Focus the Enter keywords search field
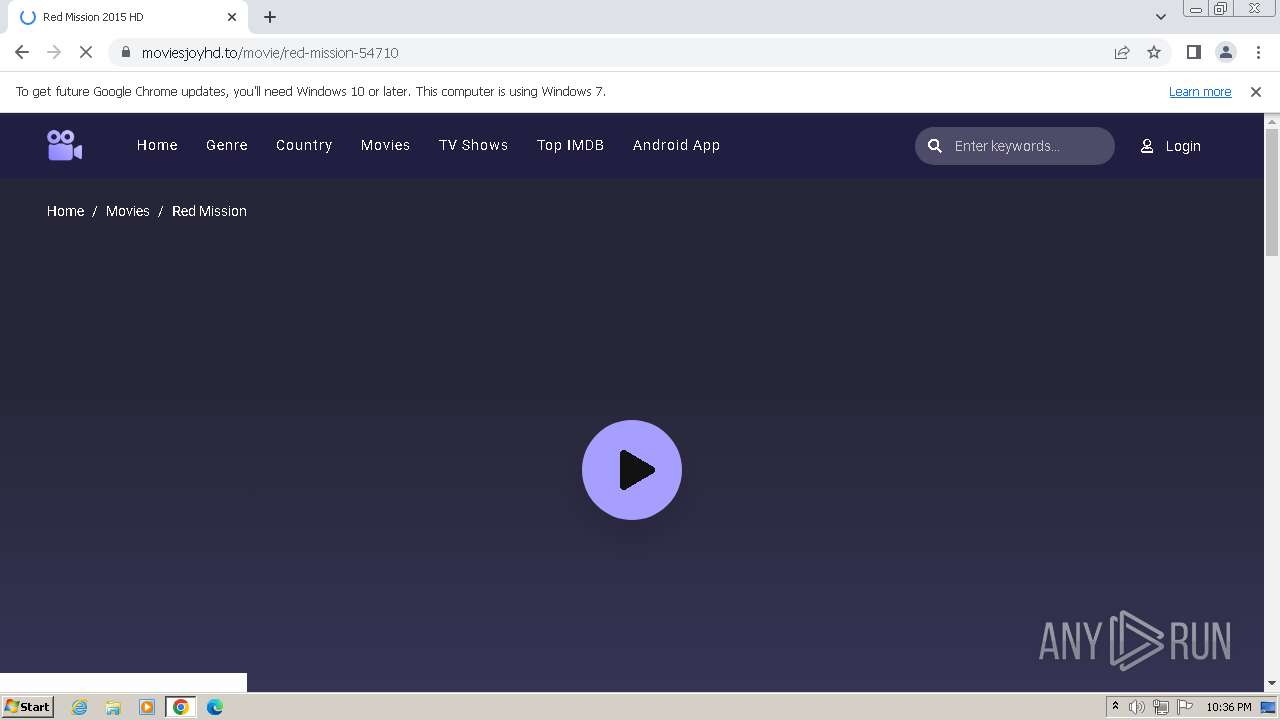 pos(1015,146)
